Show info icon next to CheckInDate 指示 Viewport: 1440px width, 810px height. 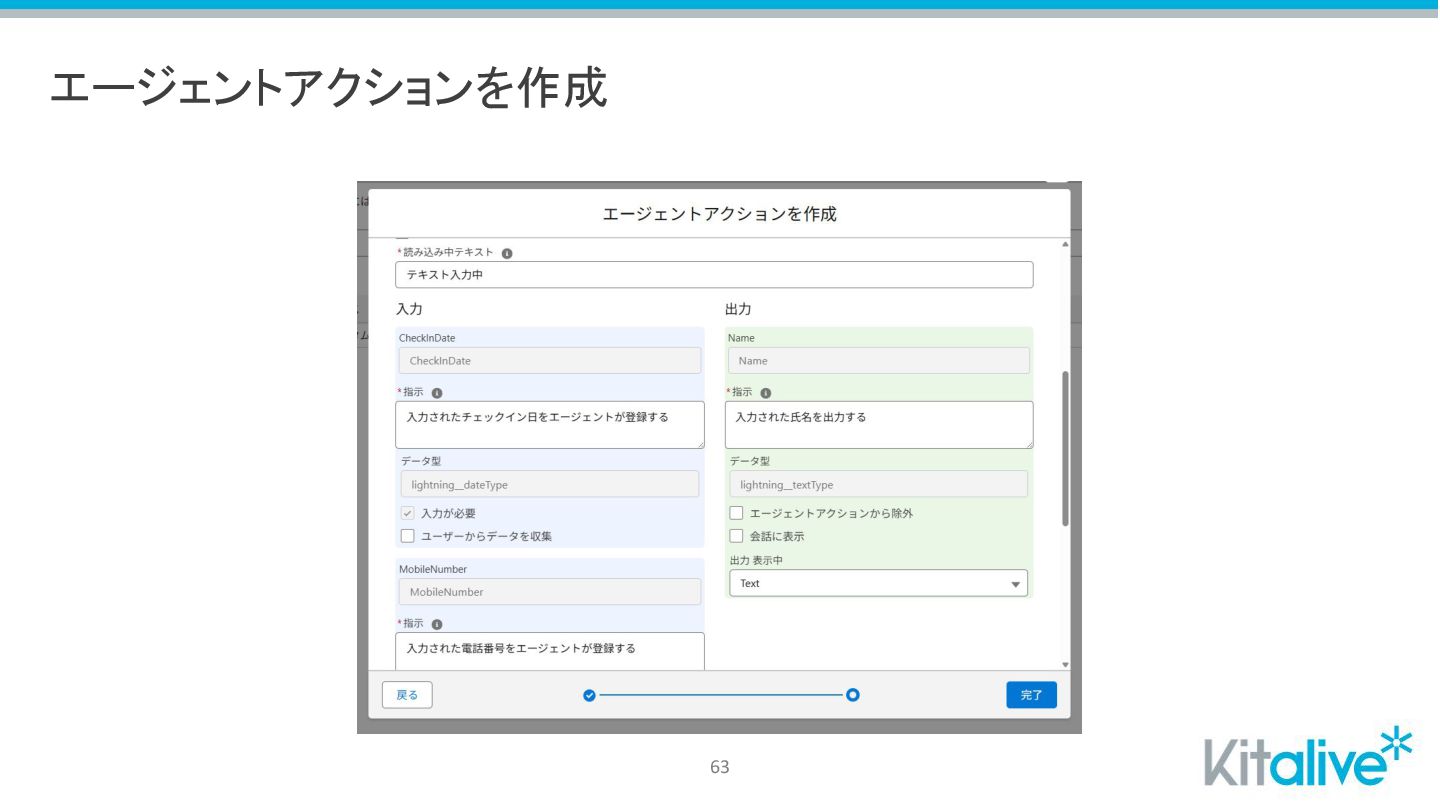click(x=437, y=393)
